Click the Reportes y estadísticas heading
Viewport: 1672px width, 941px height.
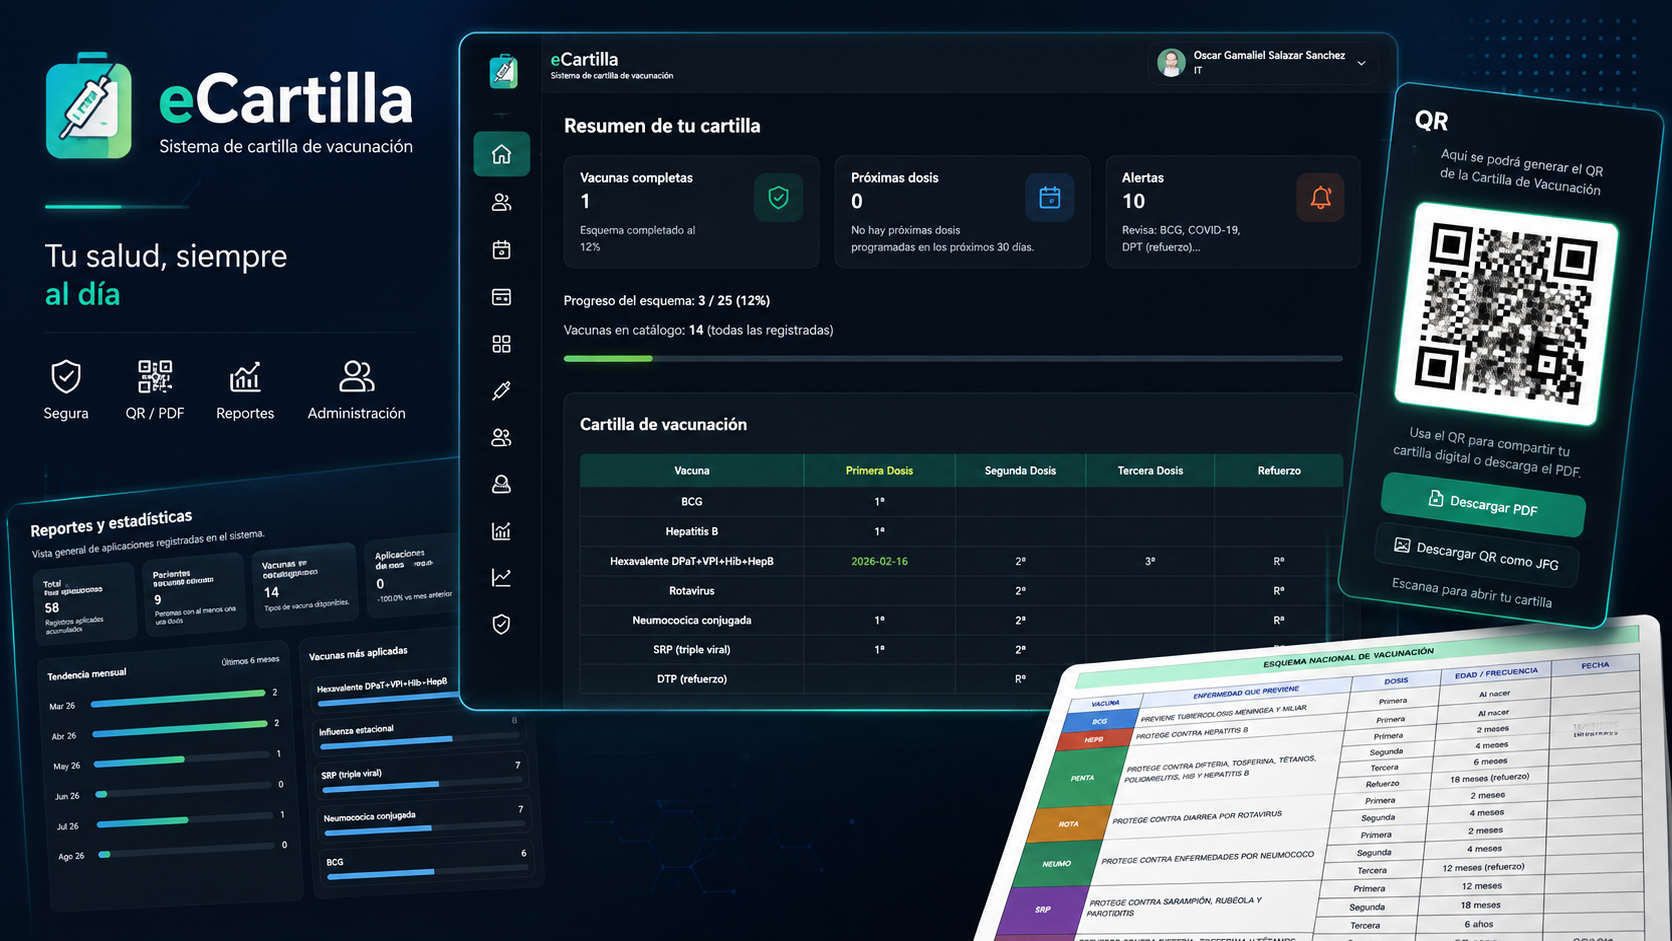pyautogui.click(x=111, y=523)
